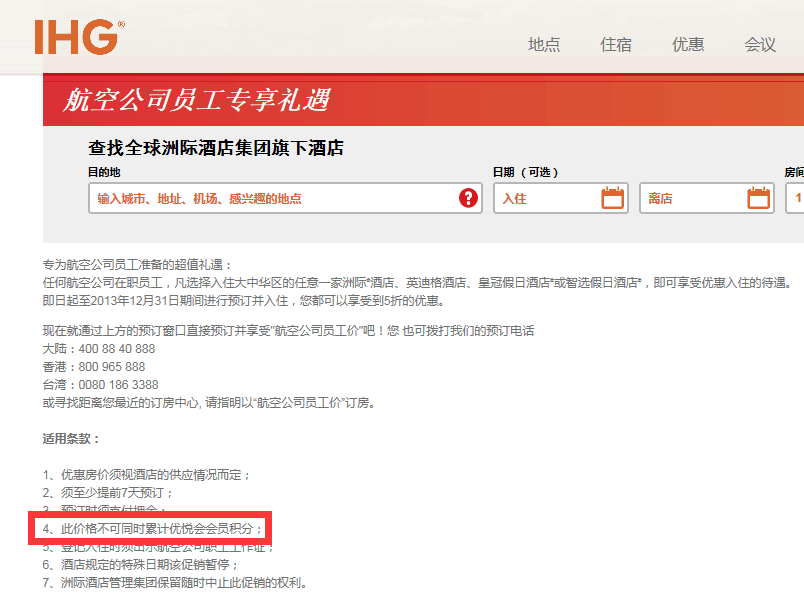Click term 6 酒店规定的特殊日期该促销暂停

pyautogui.click(x=140, y=565)
